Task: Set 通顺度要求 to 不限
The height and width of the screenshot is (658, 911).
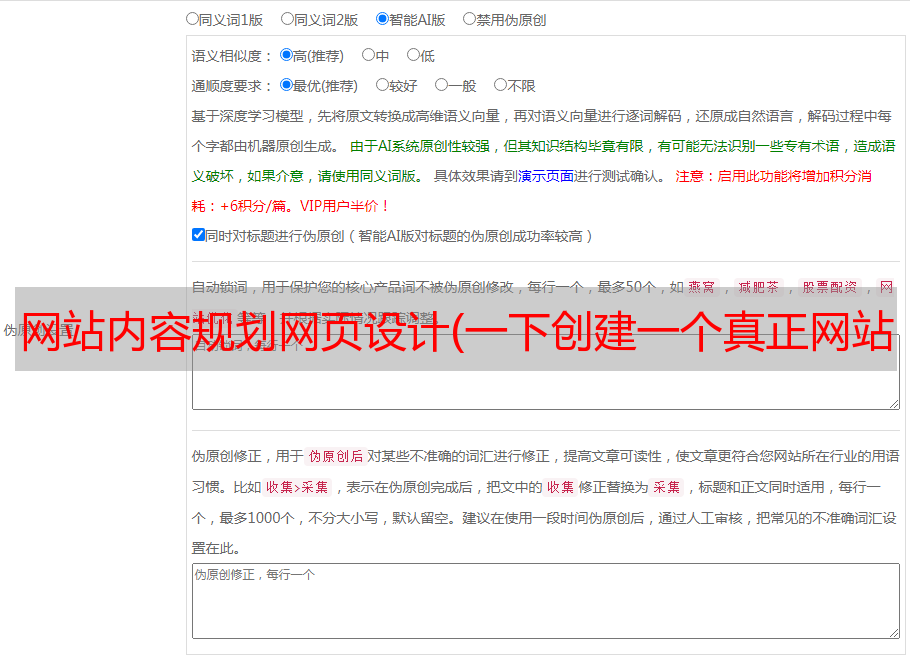Action: tap(500, 85)
